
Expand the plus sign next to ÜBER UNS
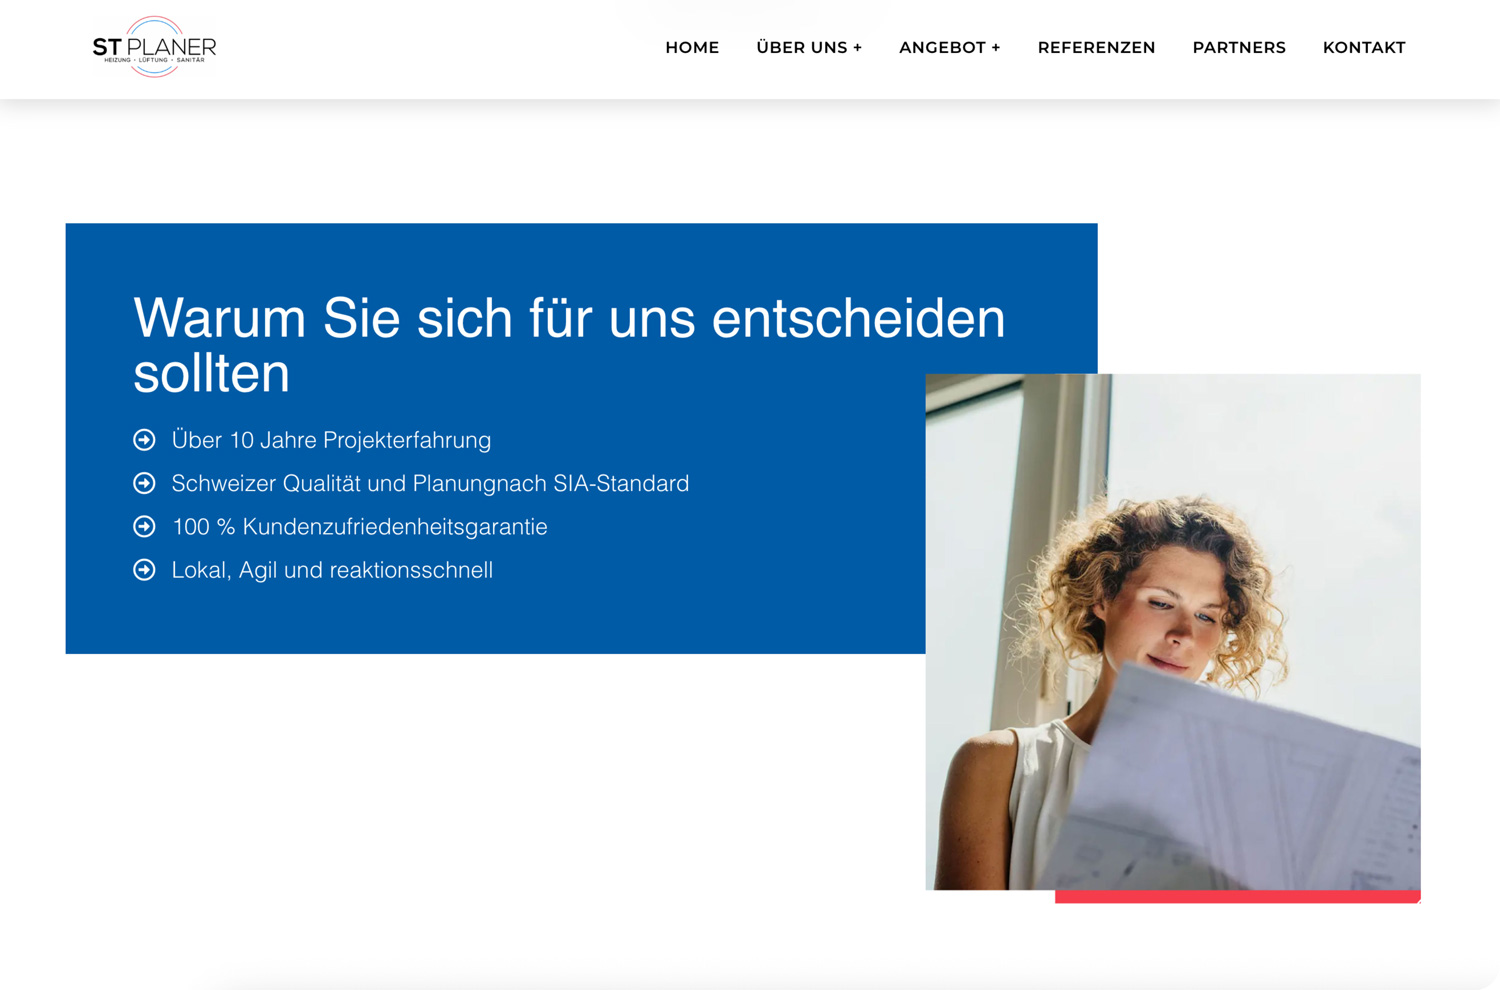857,48
